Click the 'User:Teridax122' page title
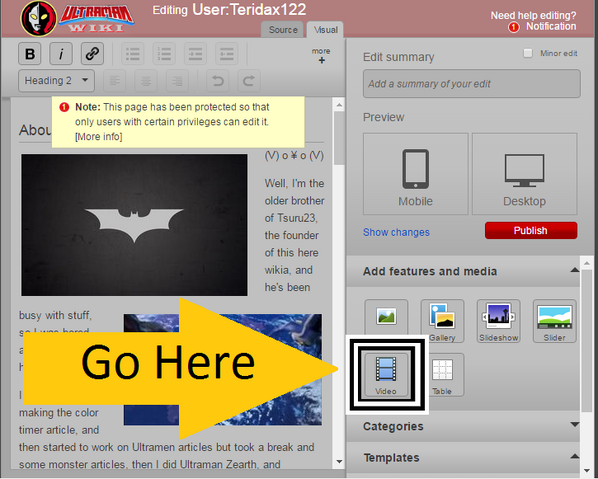 [249, 10]
